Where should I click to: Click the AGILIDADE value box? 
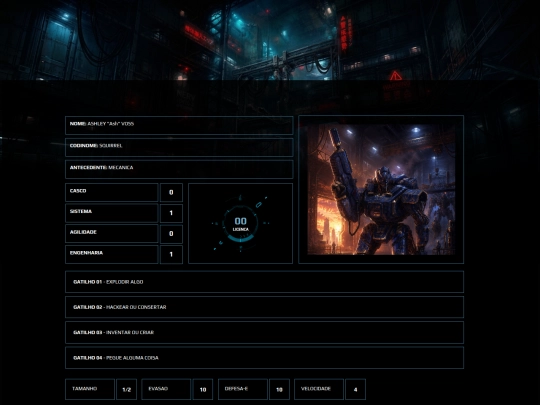point(171,233)
